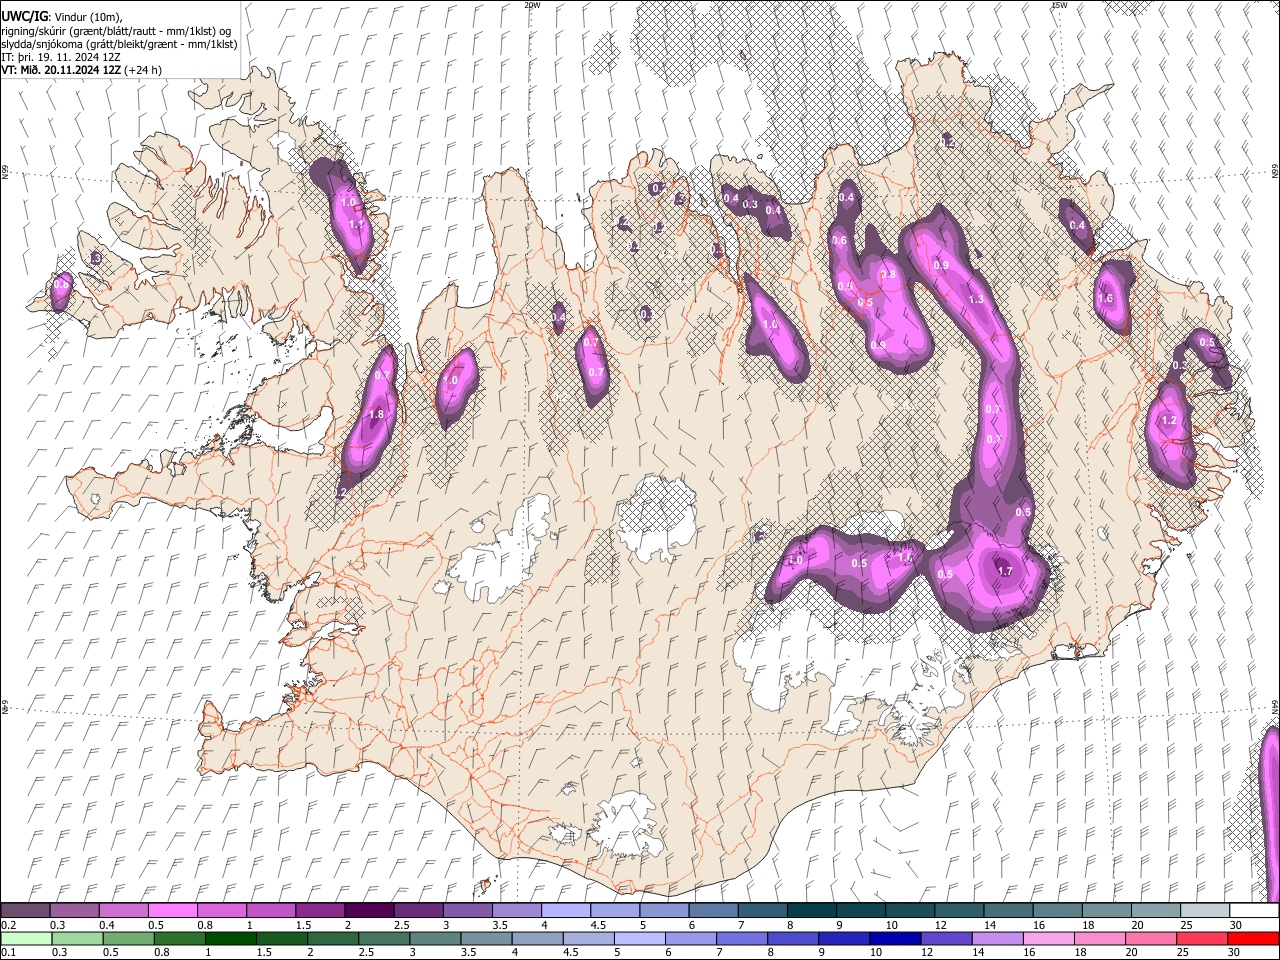
Task: Click the '0.1' label under lower scale
Action: click(x=8, y=952)
